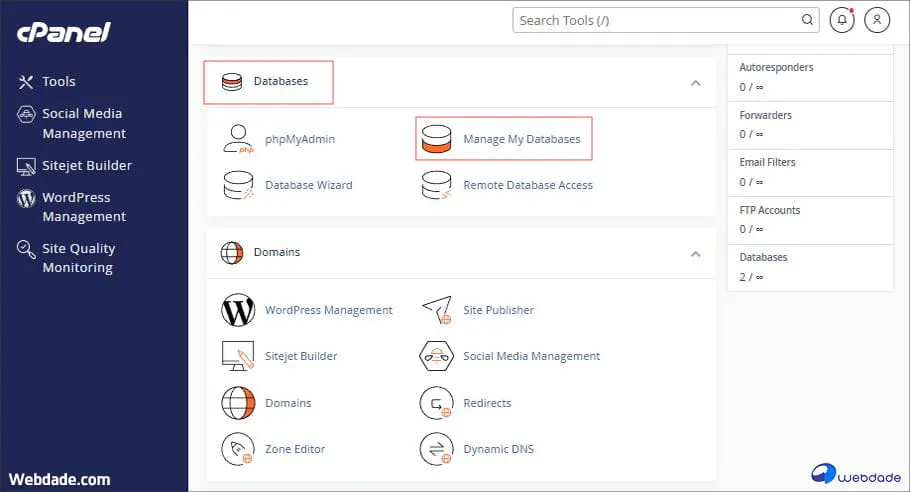Click the Domains section globe icon
The image size is (910, 492).
tap(232, 252)
